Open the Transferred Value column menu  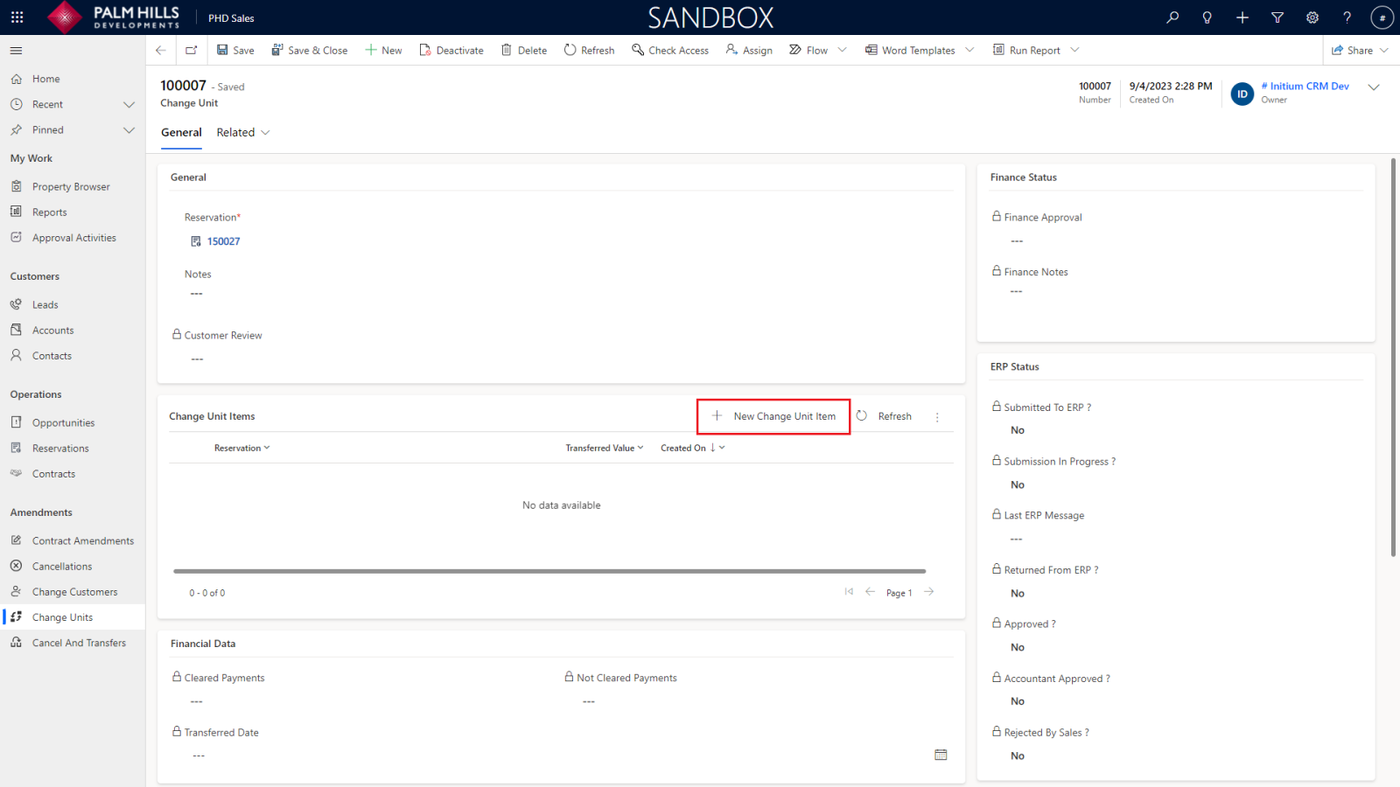click(605, 448)
